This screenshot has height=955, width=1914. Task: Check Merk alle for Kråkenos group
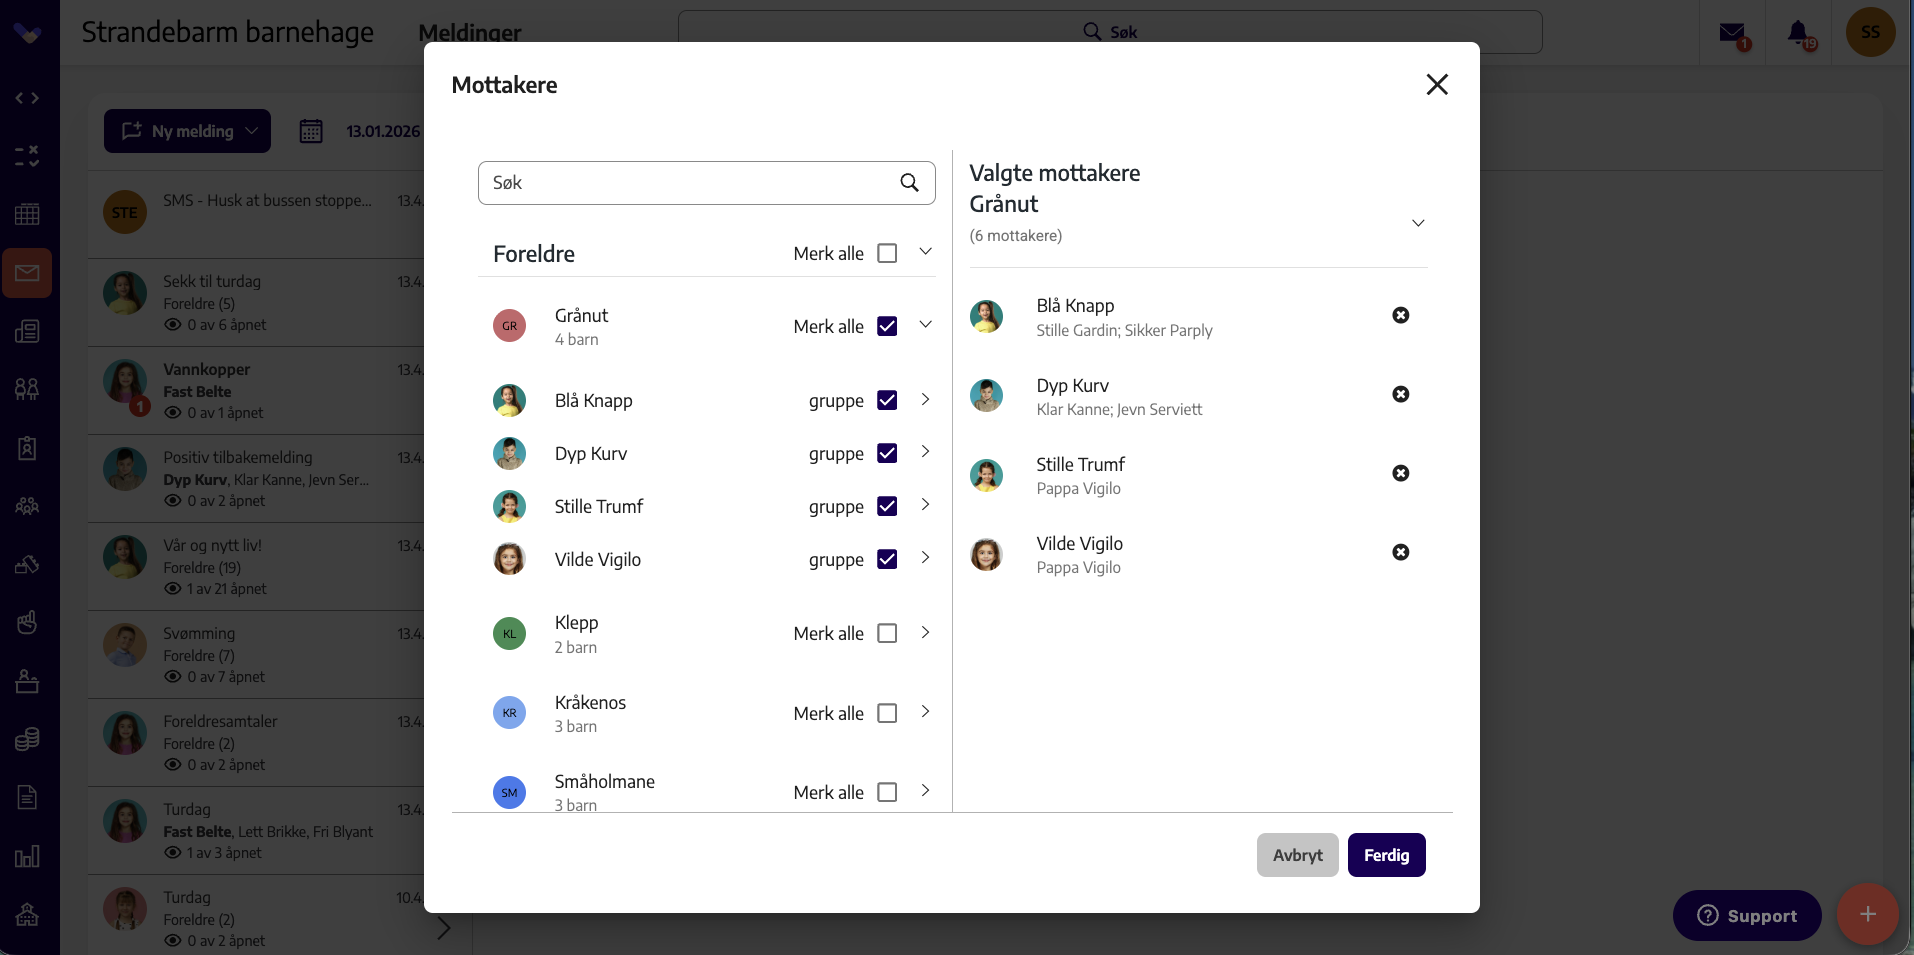[x=887, y=713]
